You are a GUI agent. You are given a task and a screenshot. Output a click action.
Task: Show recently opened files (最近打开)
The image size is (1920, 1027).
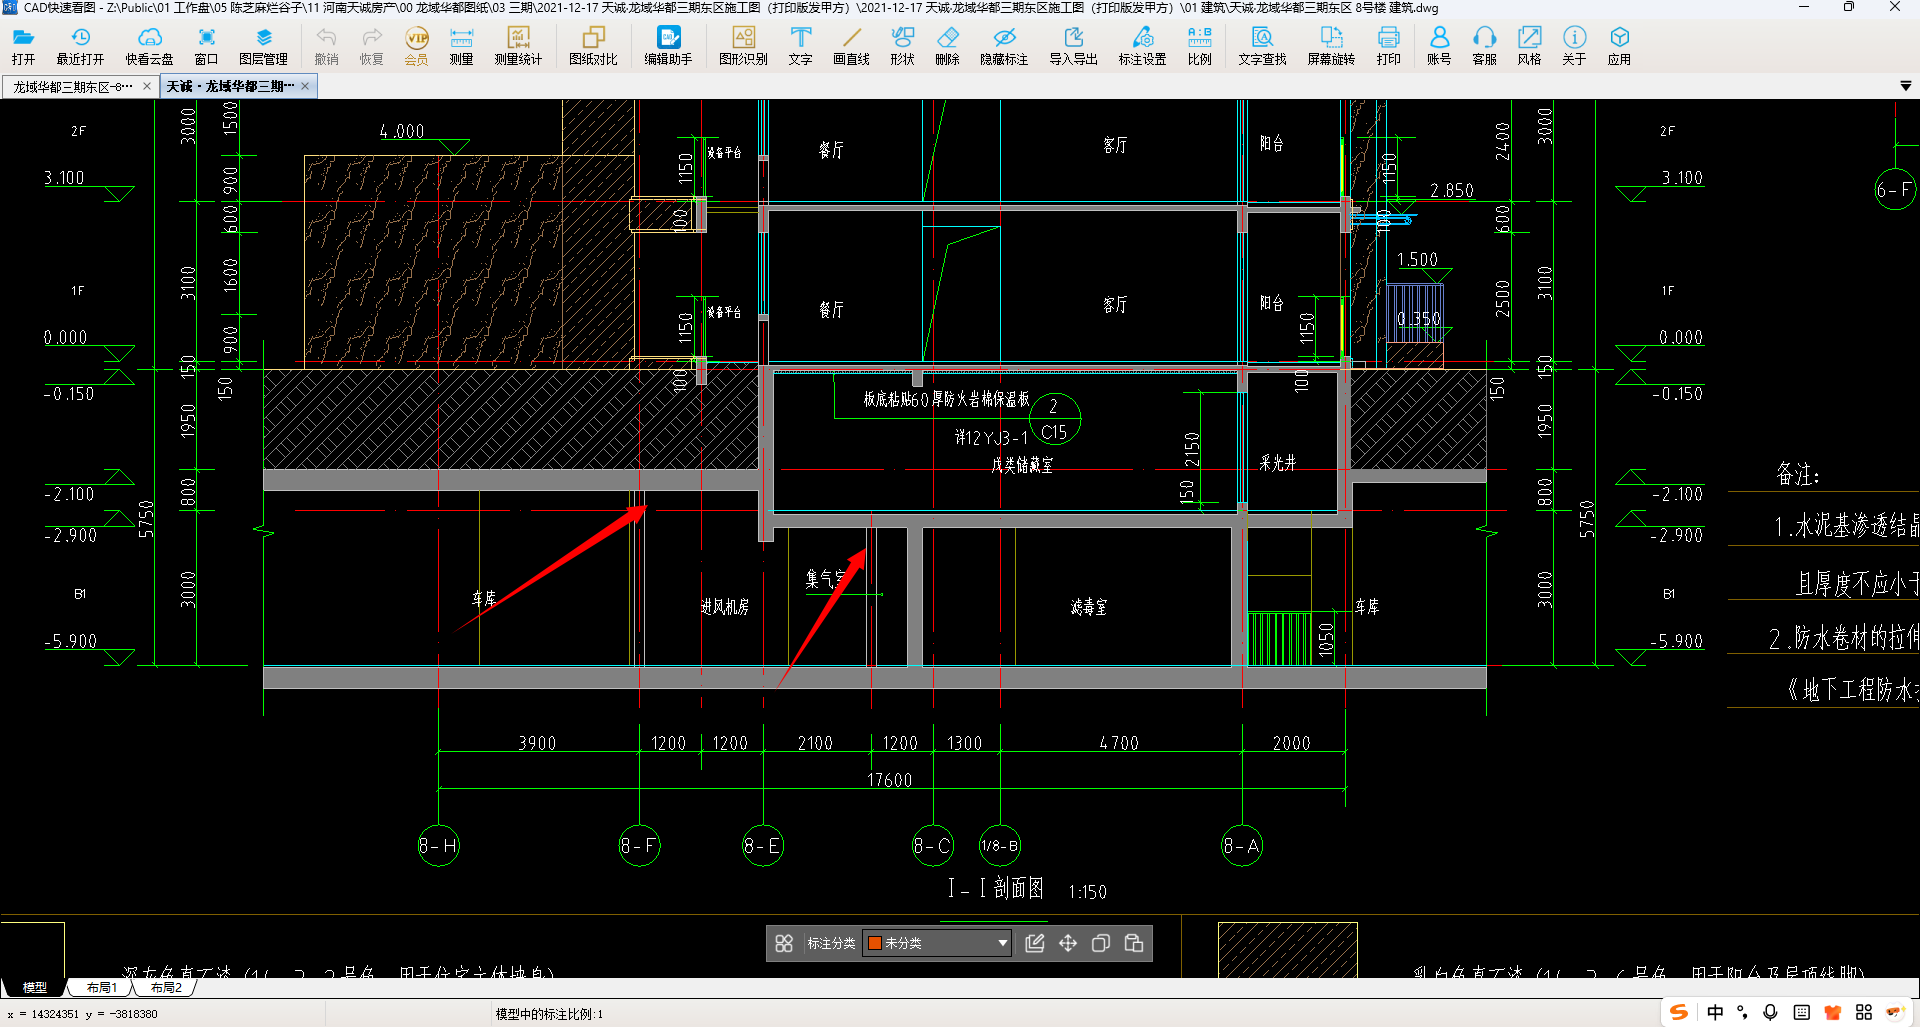click(80, 46)
